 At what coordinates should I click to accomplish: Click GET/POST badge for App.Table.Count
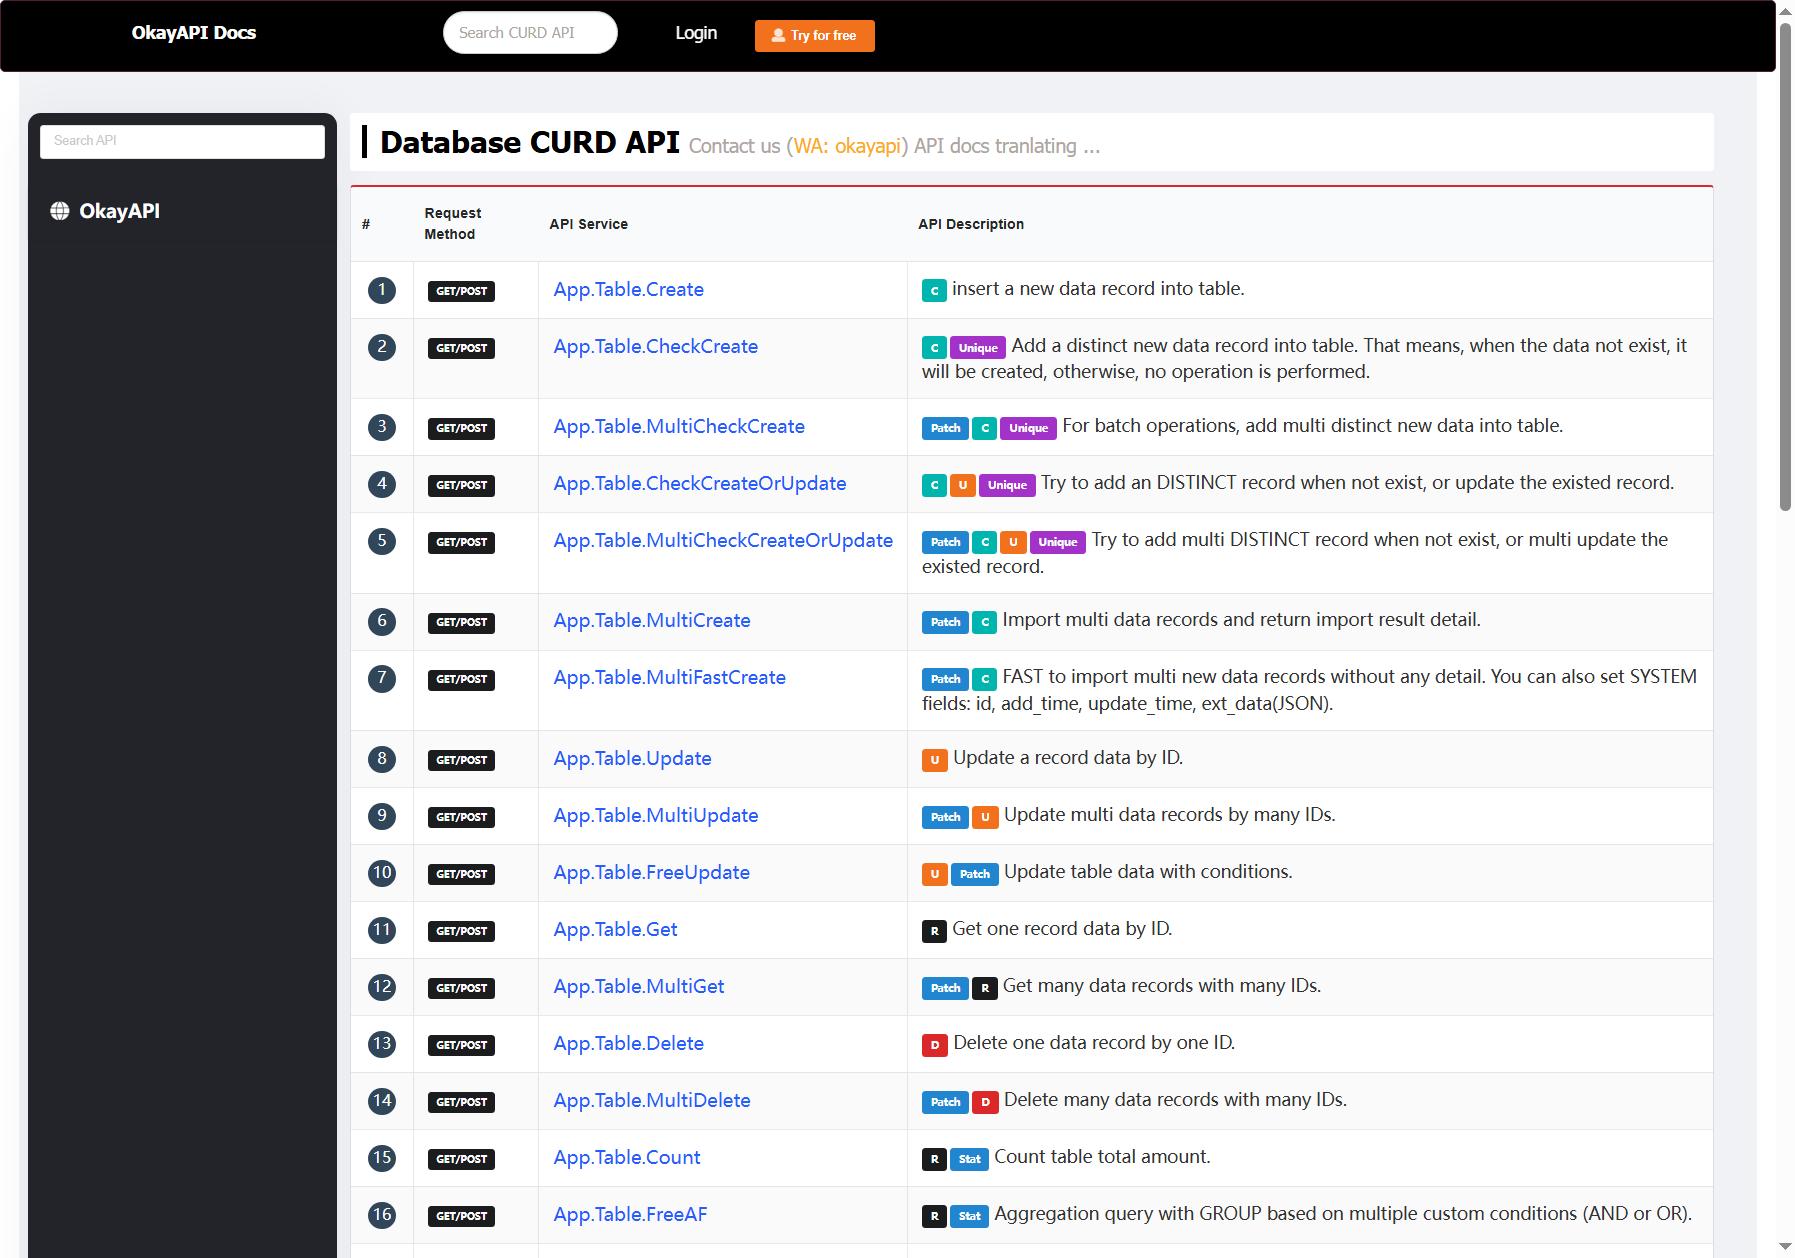coord(461,1159)
